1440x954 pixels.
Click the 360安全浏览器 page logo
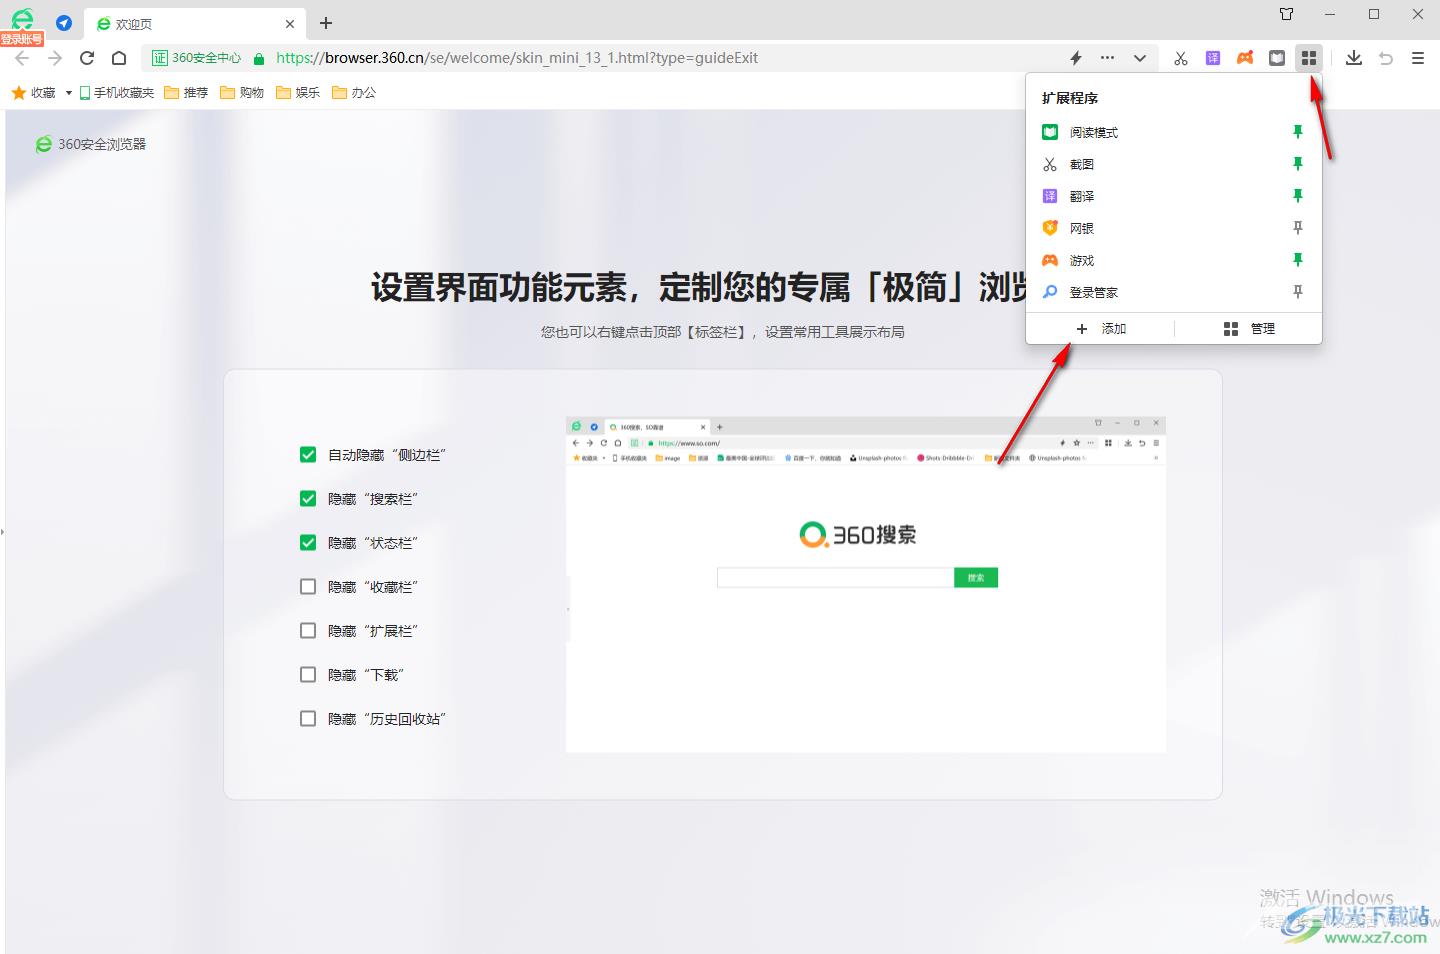click(91, 144)
